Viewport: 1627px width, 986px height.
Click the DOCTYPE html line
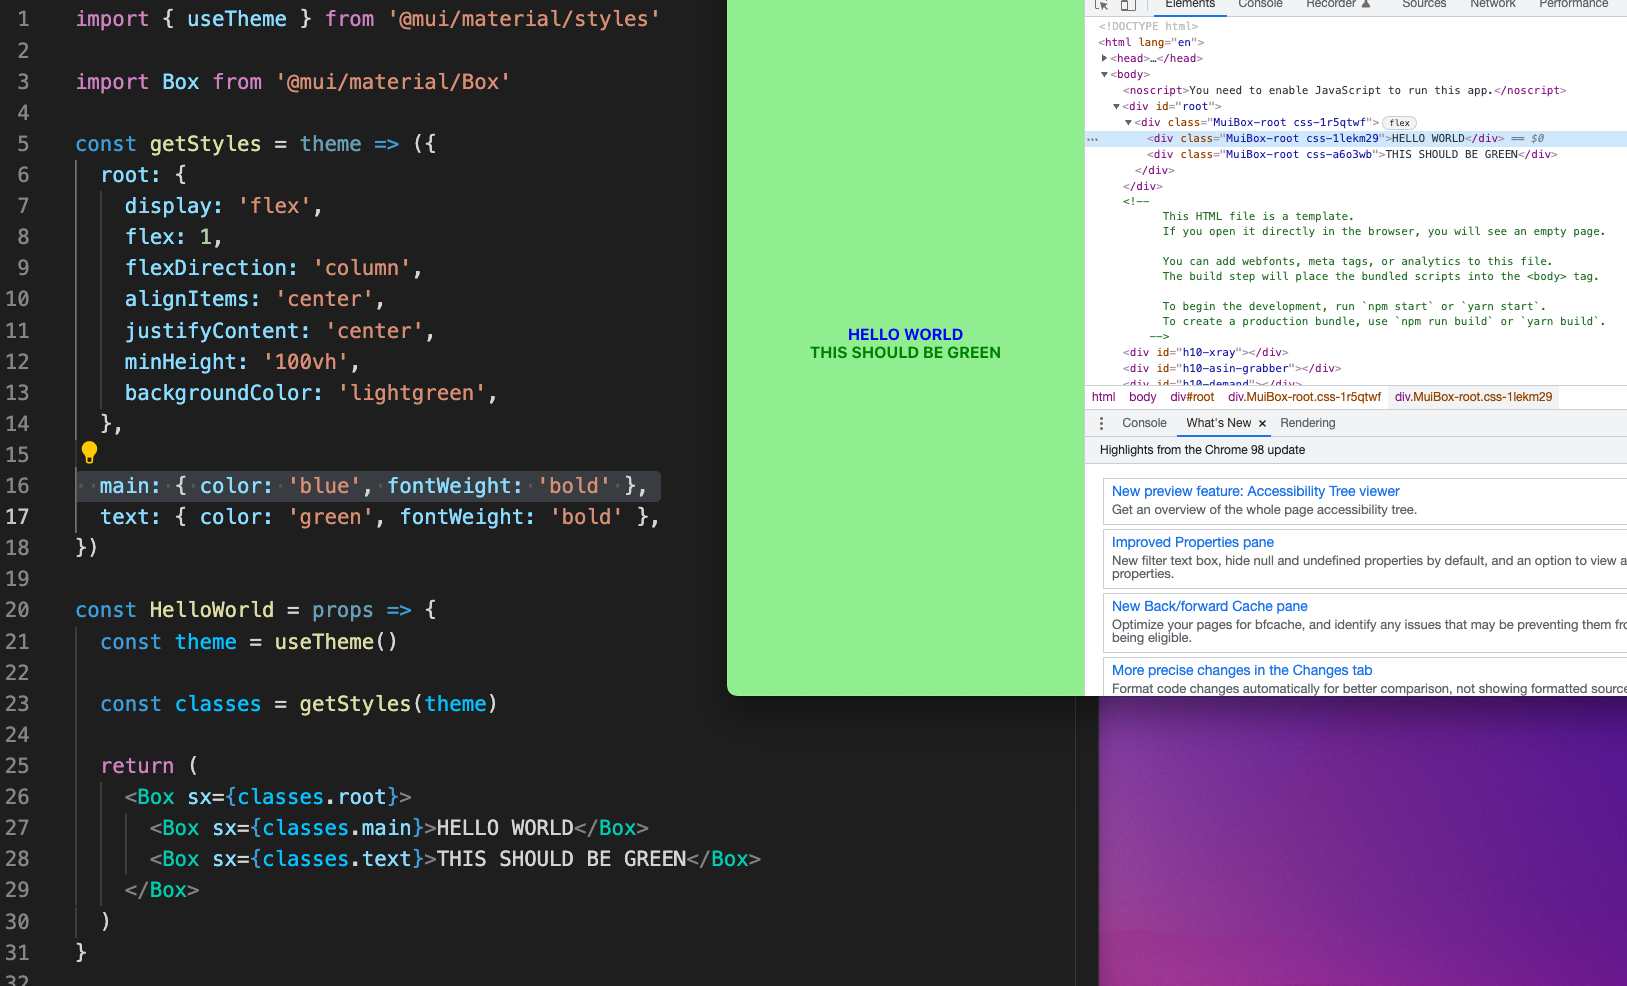coord(1148,27)
